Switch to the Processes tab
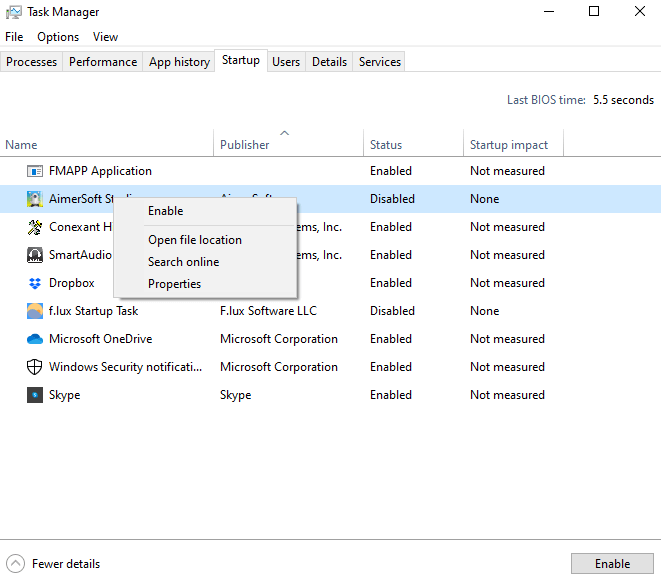 tap(31, 62)
